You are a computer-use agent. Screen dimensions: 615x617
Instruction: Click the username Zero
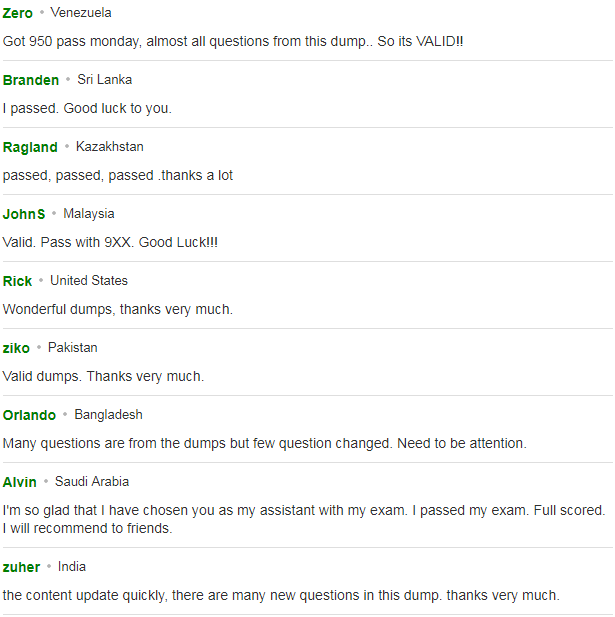click(x=17, y=13)
